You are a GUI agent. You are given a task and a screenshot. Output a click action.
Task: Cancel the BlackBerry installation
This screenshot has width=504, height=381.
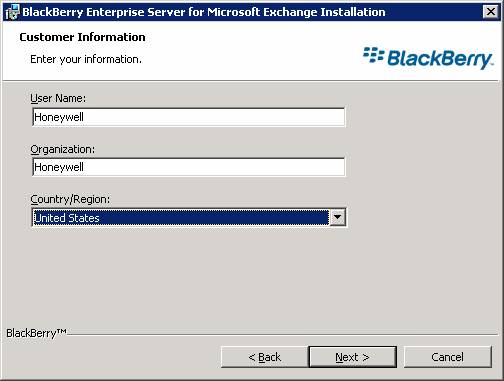point(447,357)
